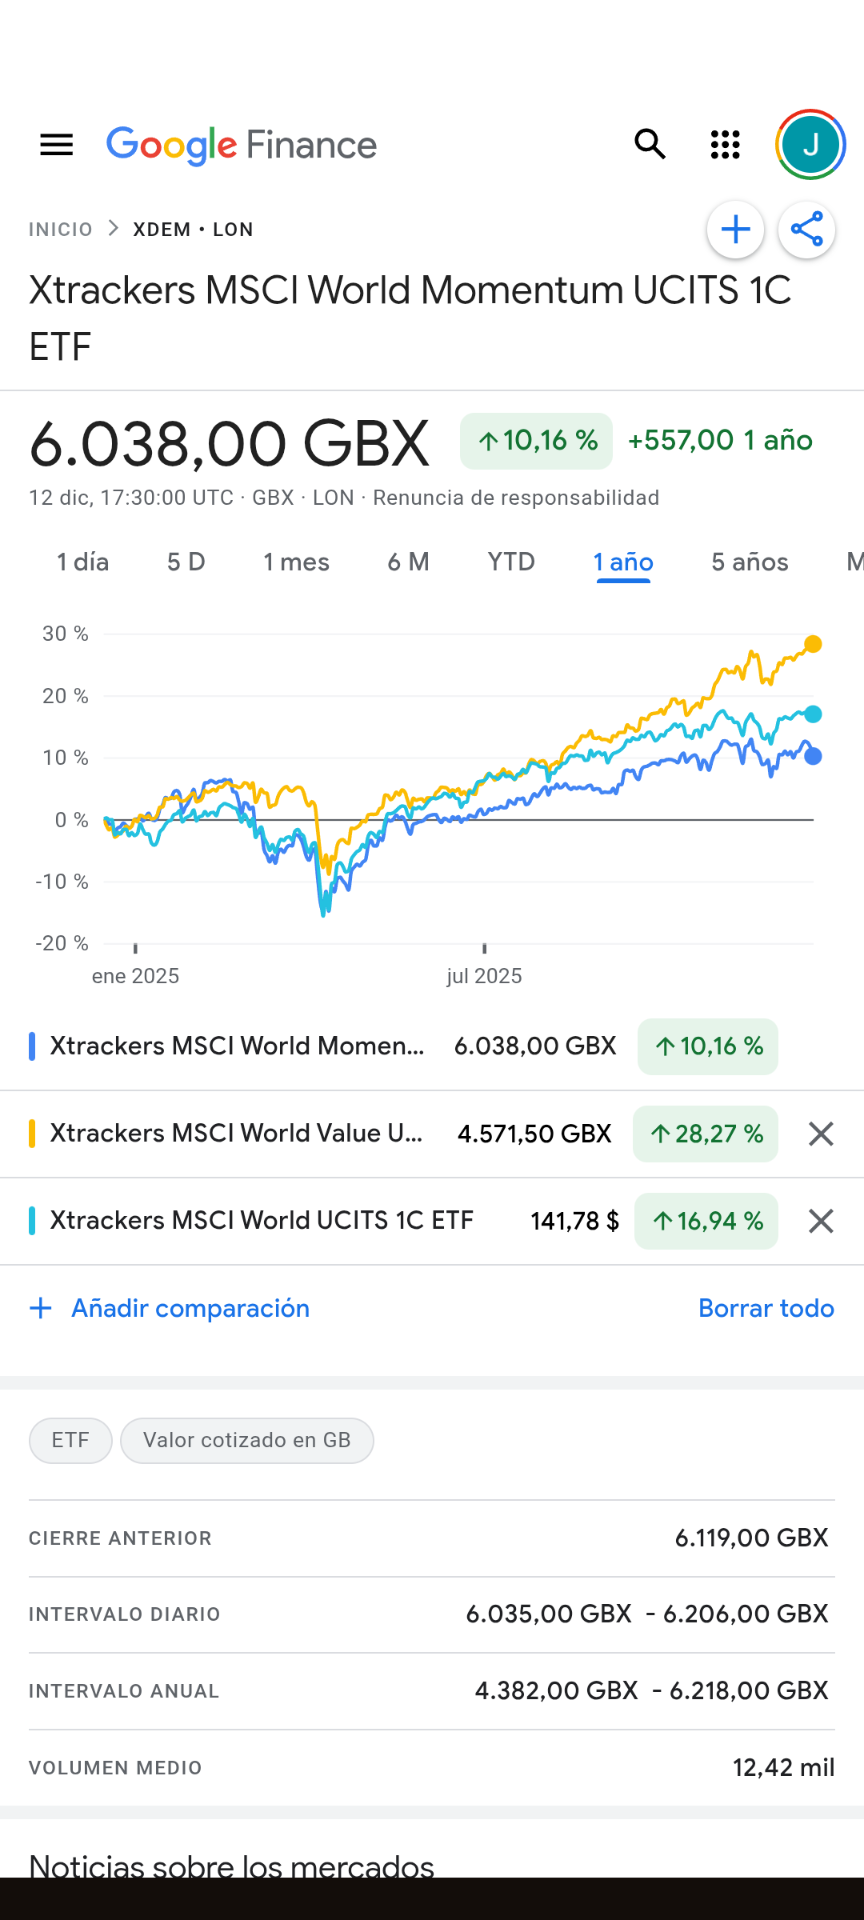Switch to the 5 D range
The width and height of the screenshot is (864, 1920).
click(186, 562)
